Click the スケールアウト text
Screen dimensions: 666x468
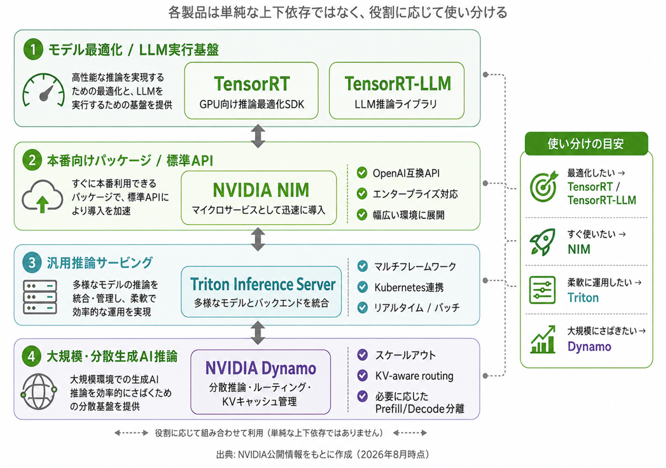(x=405, y=355)
